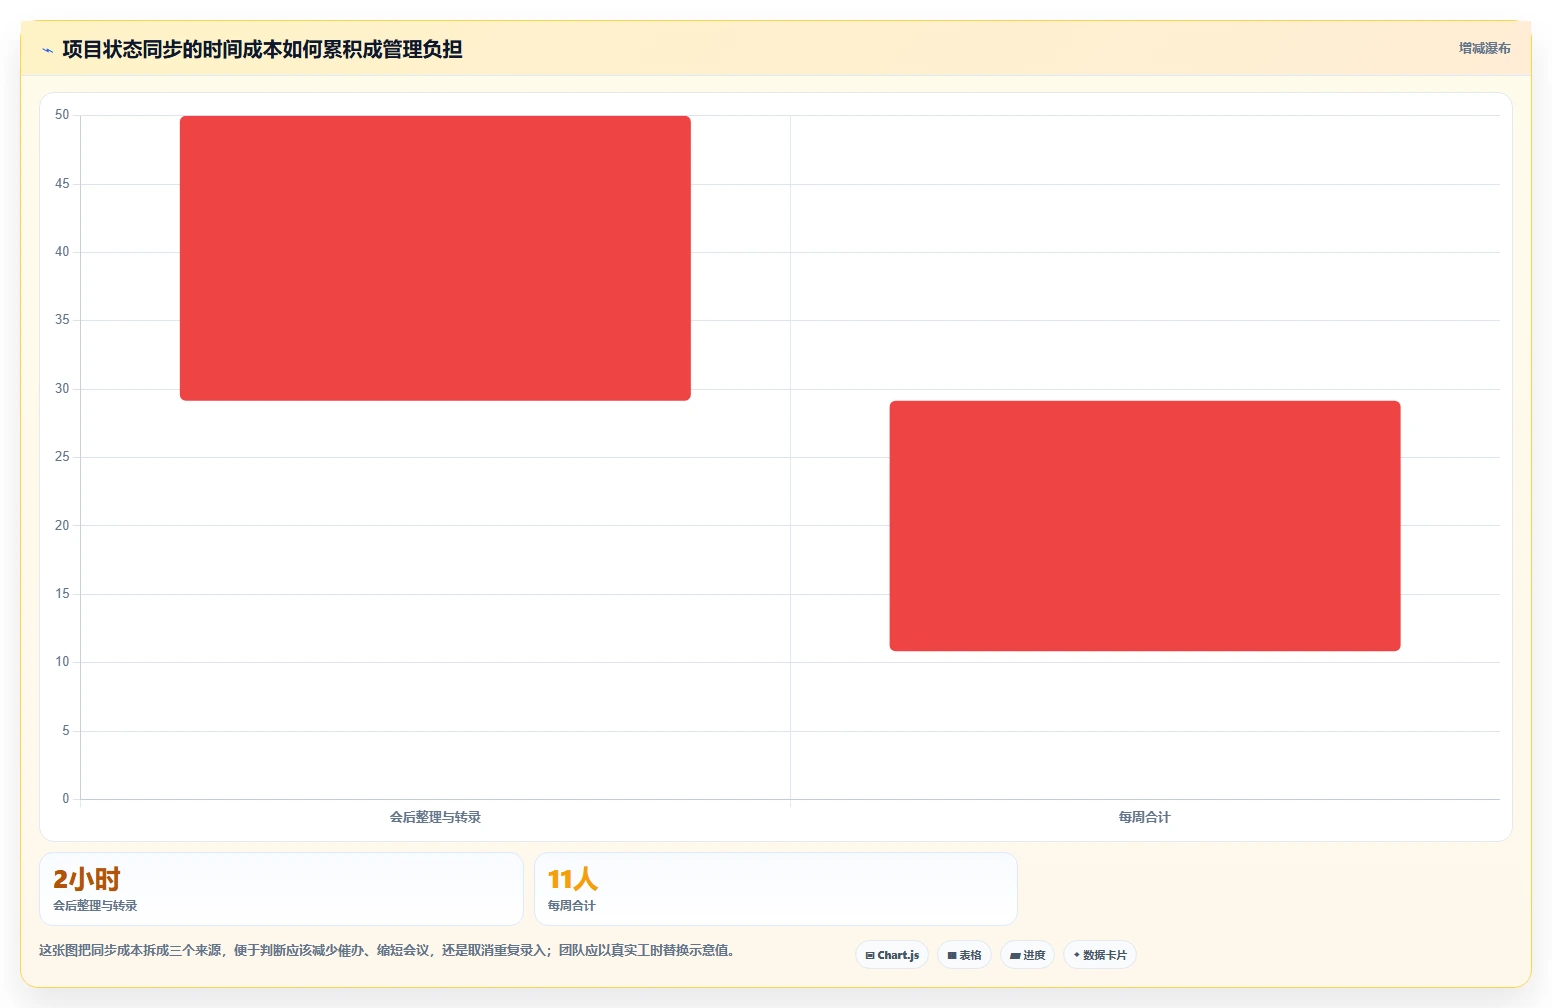The height and width of the screenshot is (1008, 1552).
Task: Click the red bar for 每周合计
Action: (1145, 526)
